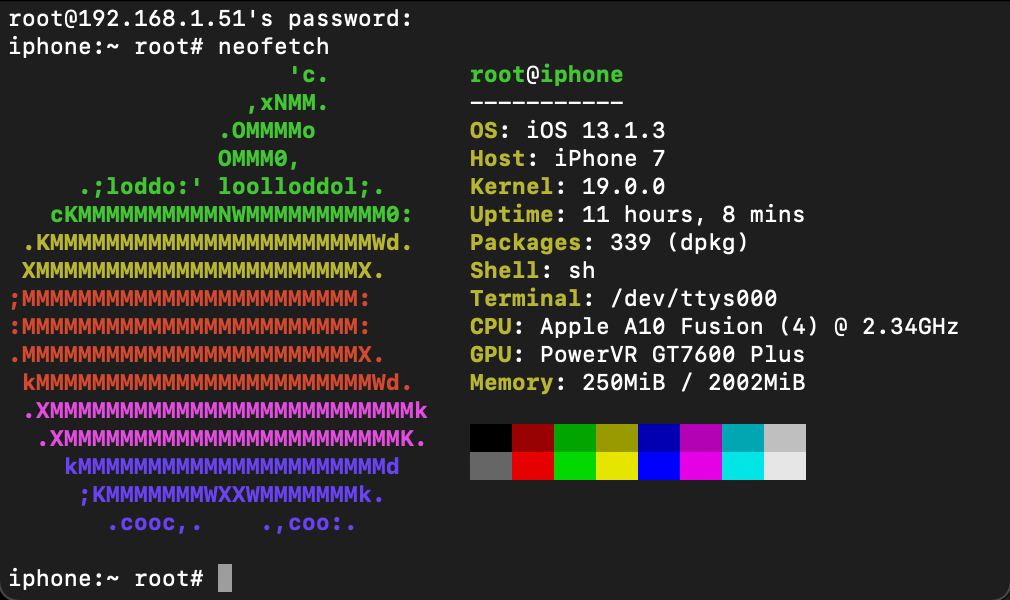Viewport: 1010px width, 600px height.
Task: Click the 'GPU: PowerVR GT7600 Plus' line
Action: click(x=637, y=354)
